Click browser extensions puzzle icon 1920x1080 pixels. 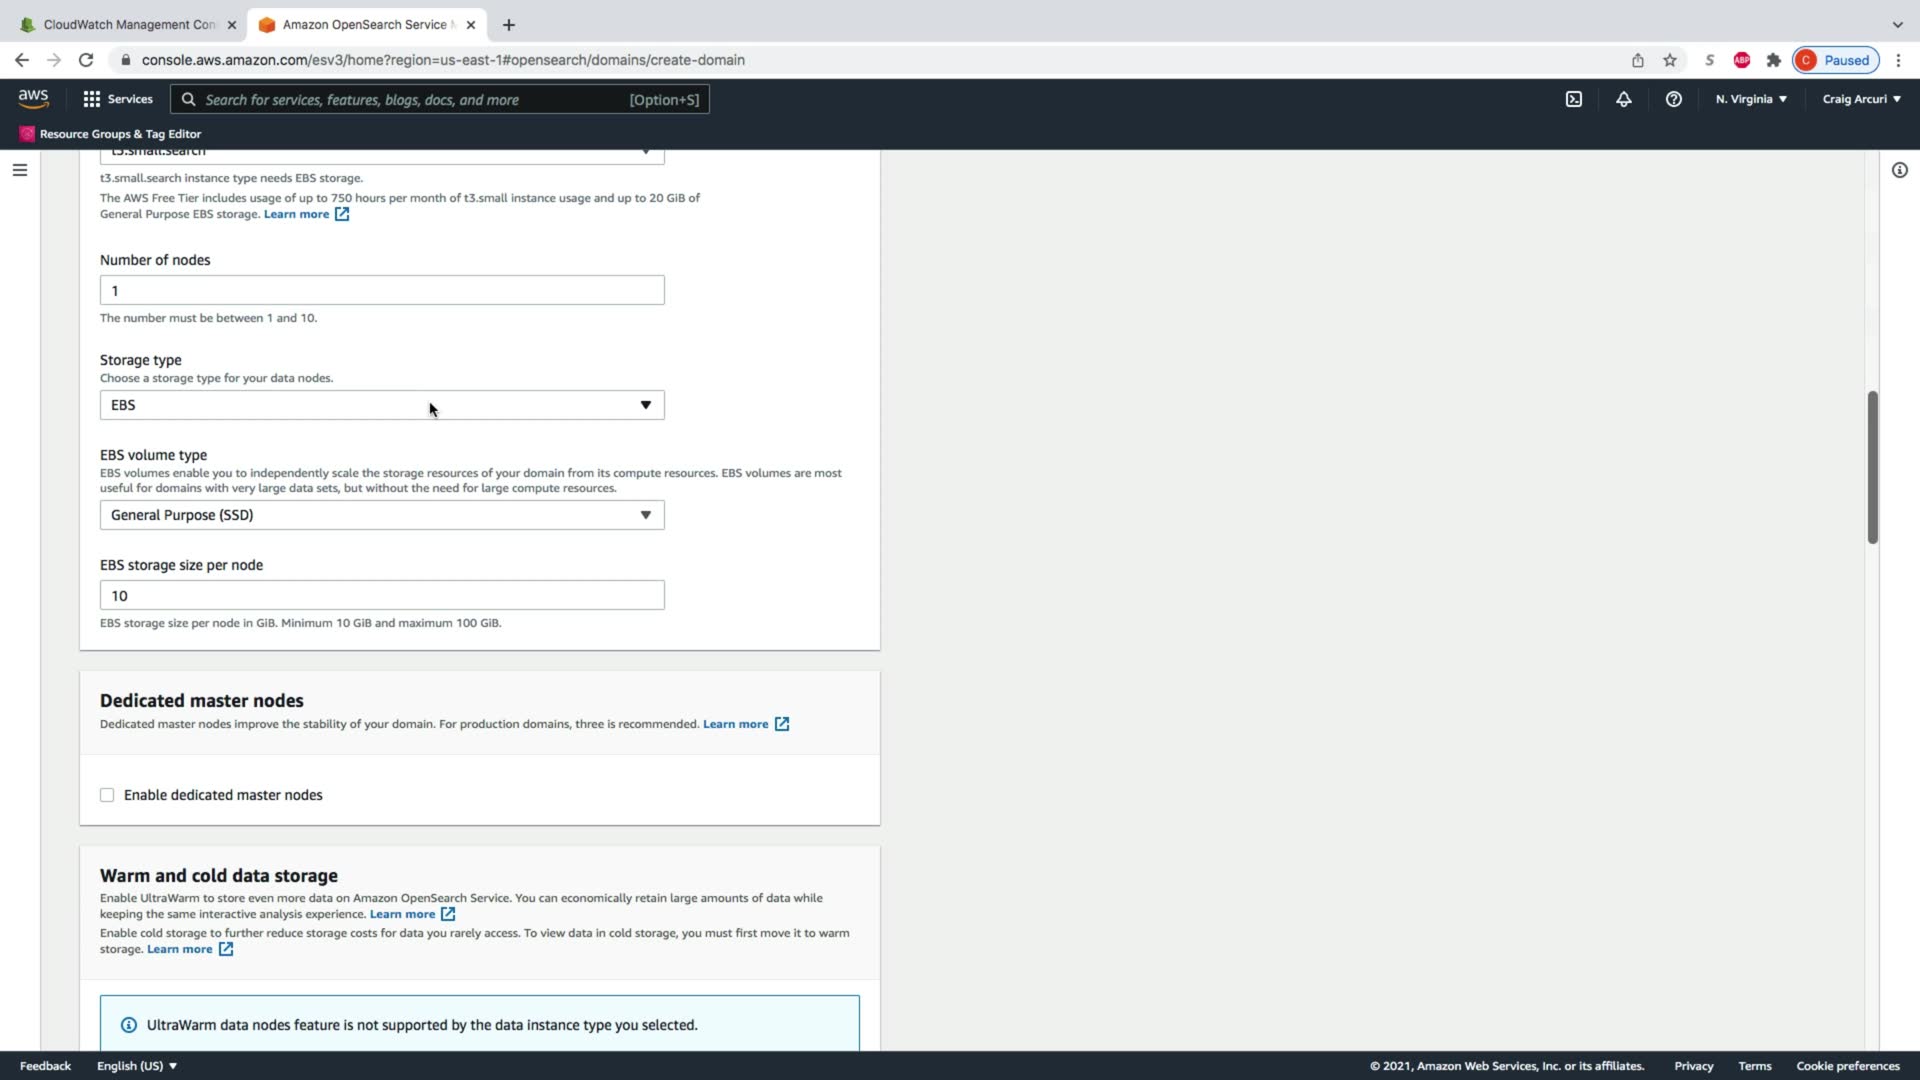pyautogui.click(x=1773, y=60)
